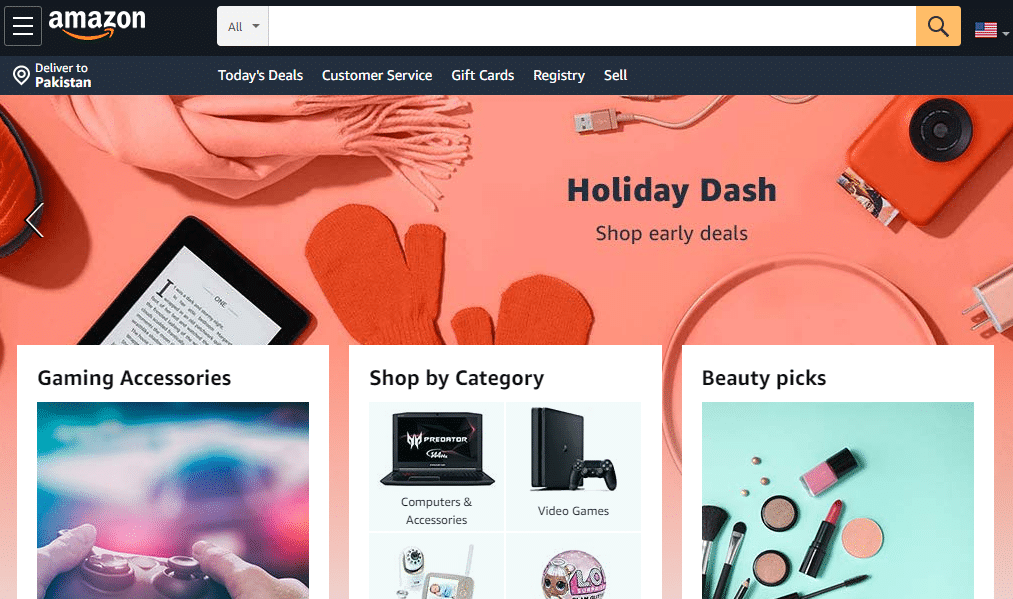Screen dimensions: 1013x599
Task: Open Holiday Dash early deals banner
Action: (x=671, y=208)
